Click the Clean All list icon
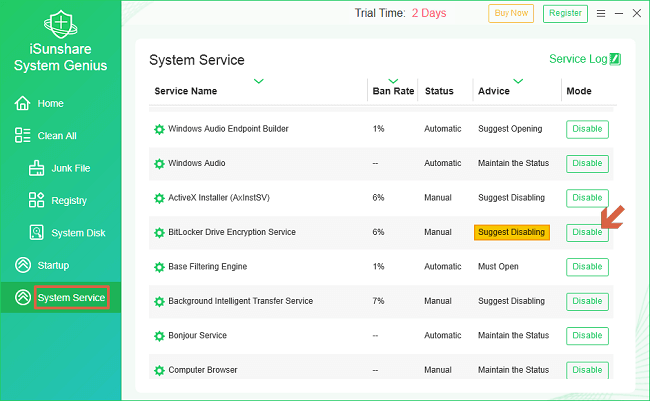Screen dimensions: 650x401 [22, 135]
